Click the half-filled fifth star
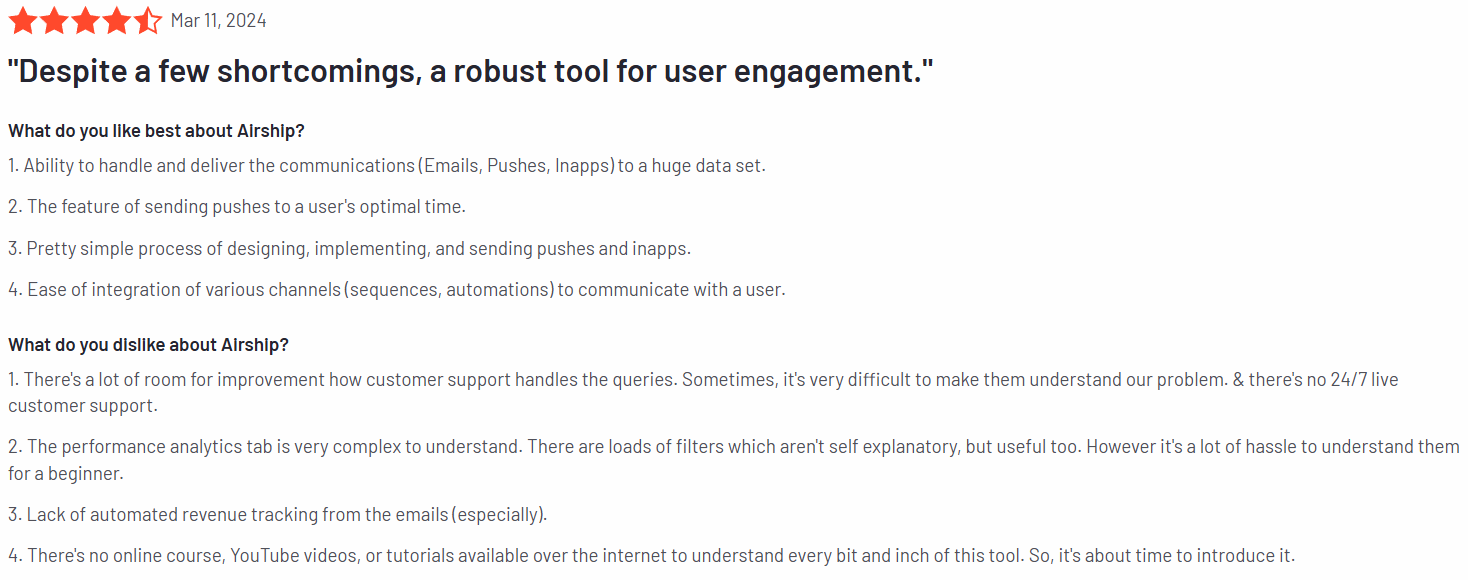Screen dimensions: 1468x580 147,21
